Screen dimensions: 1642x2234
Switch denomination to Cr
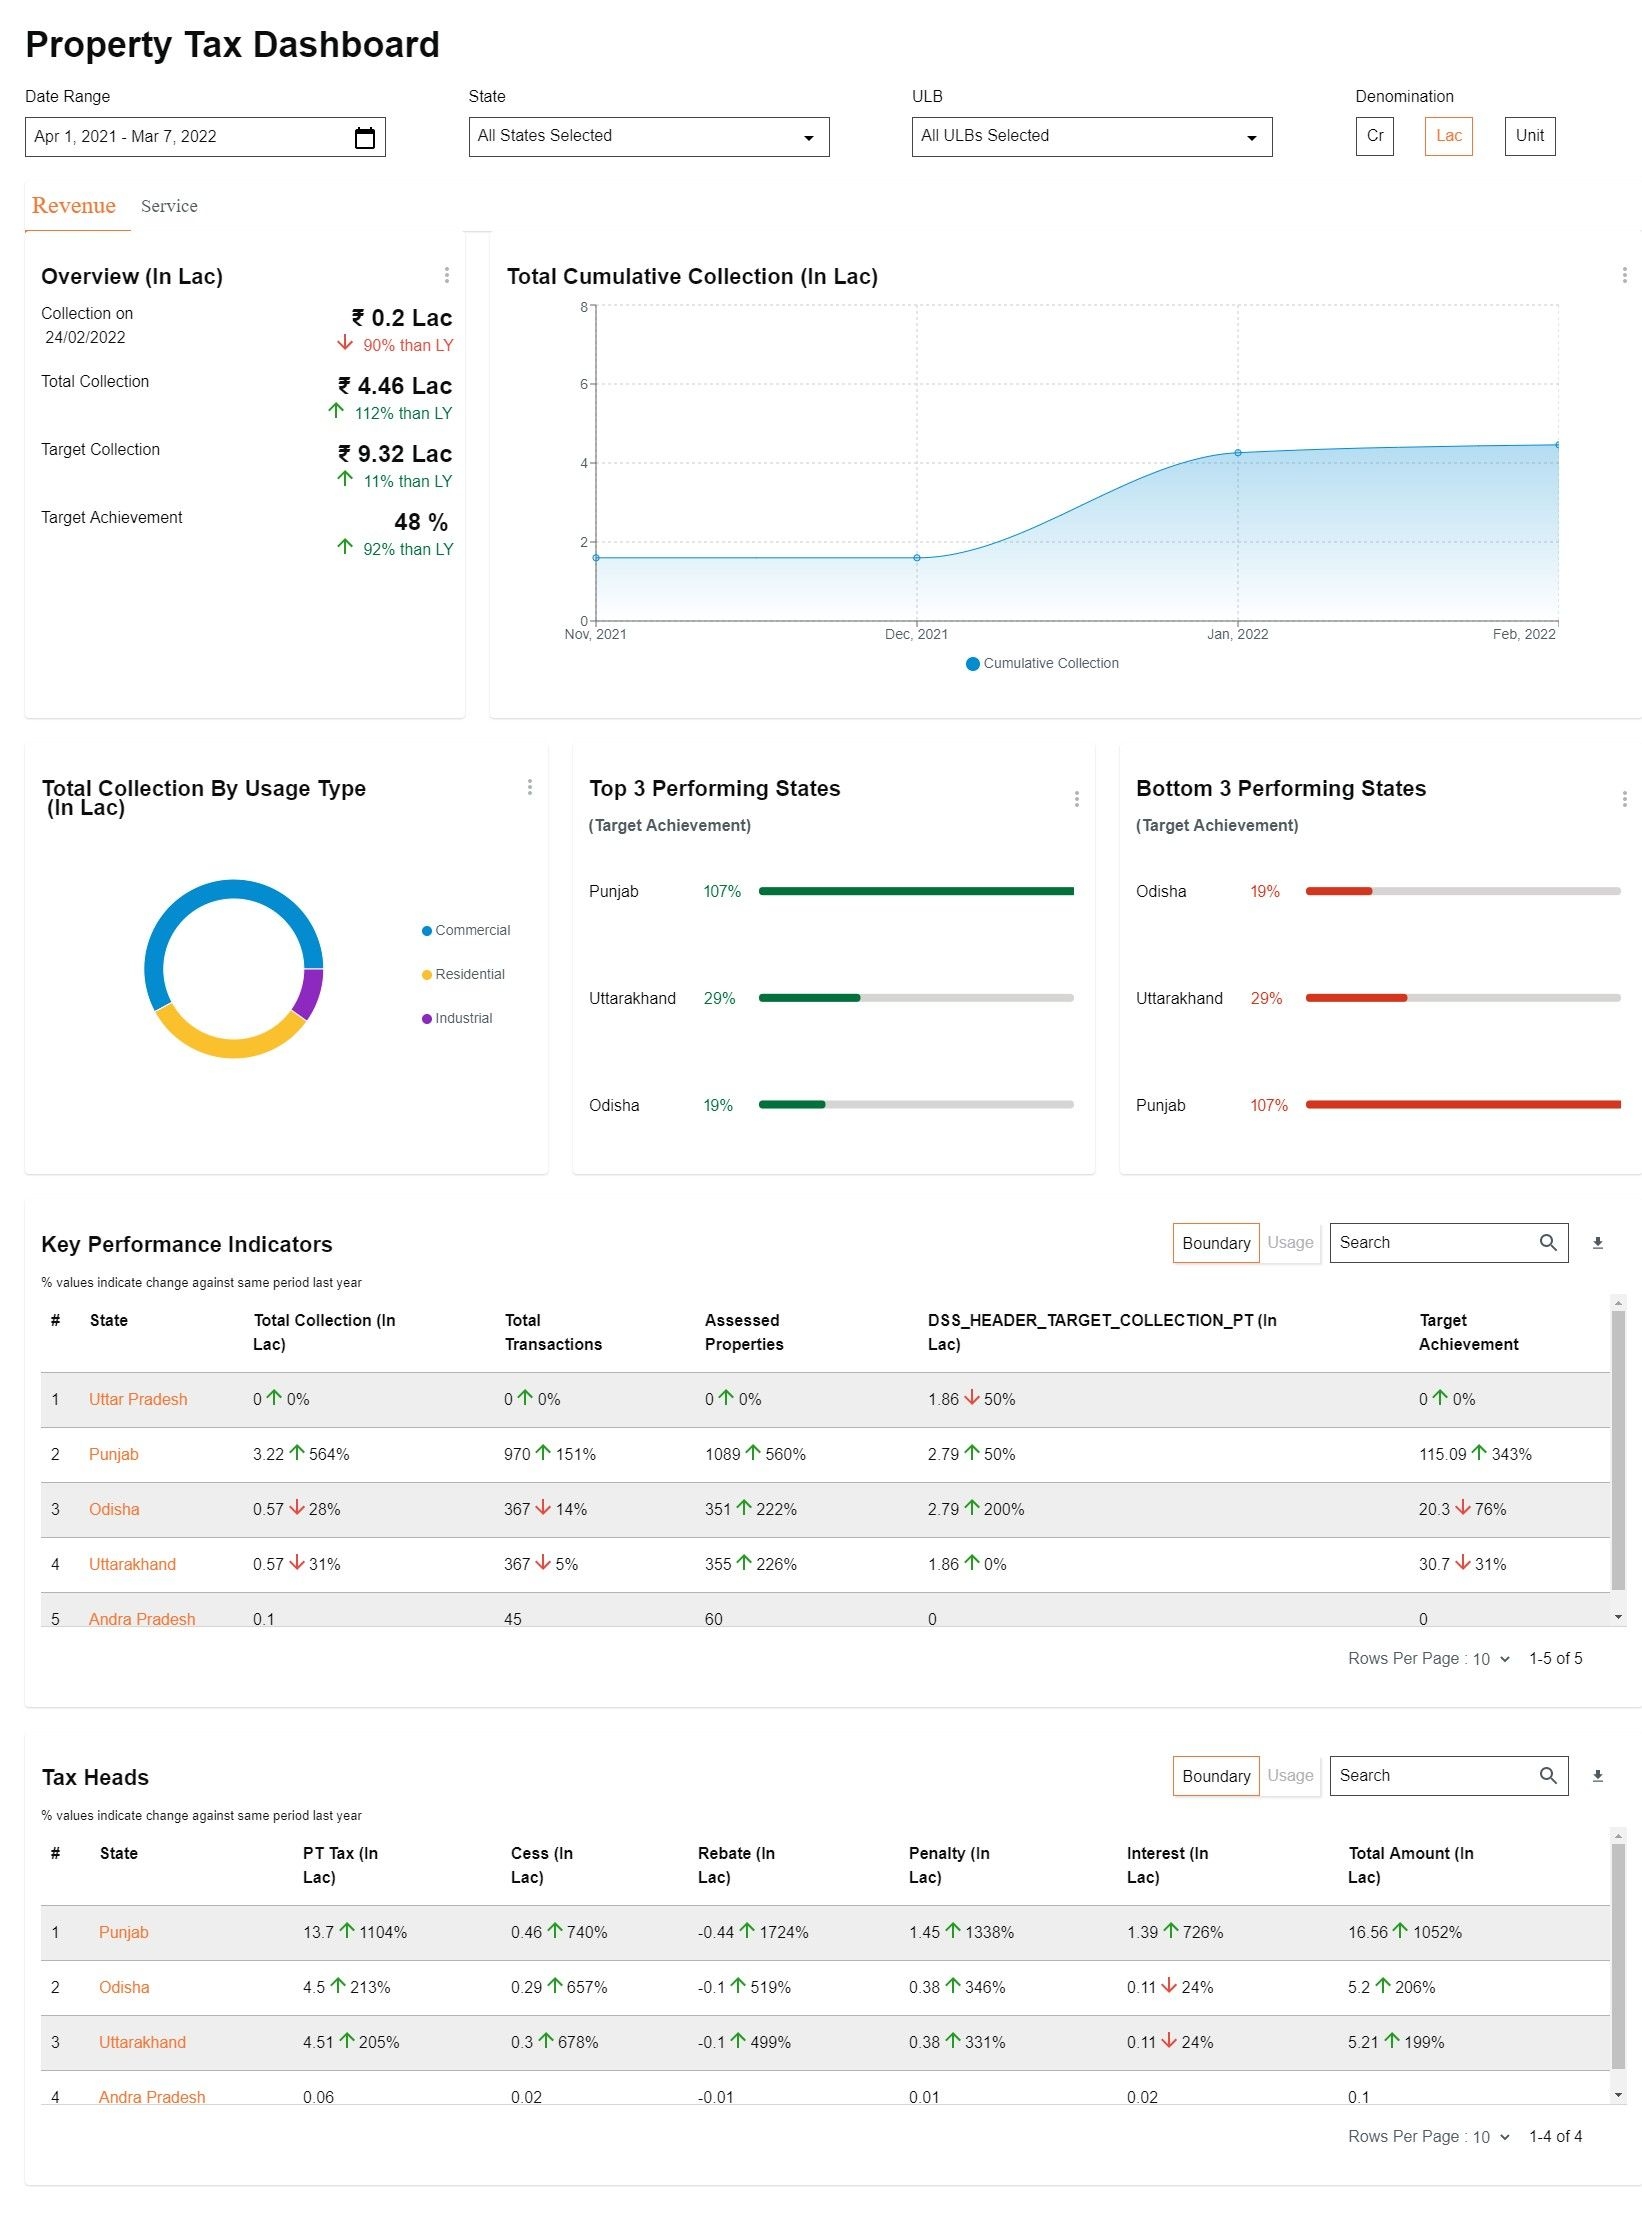(1374, 136)
